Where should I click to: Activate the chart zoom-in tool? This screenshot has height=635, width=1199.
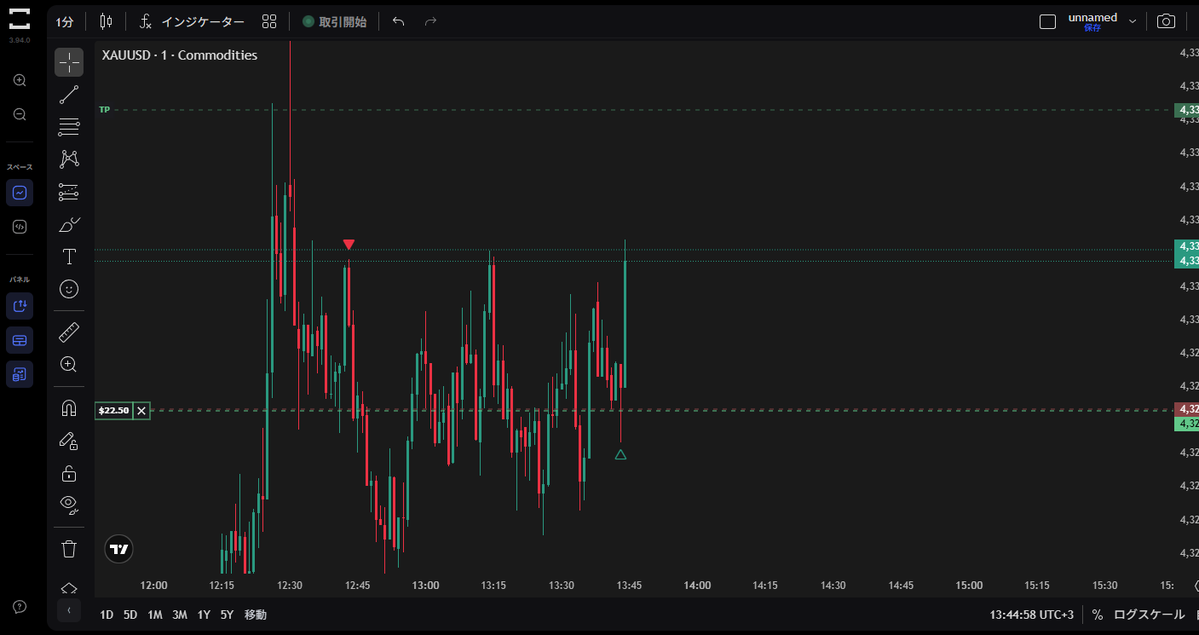point(69,364)
